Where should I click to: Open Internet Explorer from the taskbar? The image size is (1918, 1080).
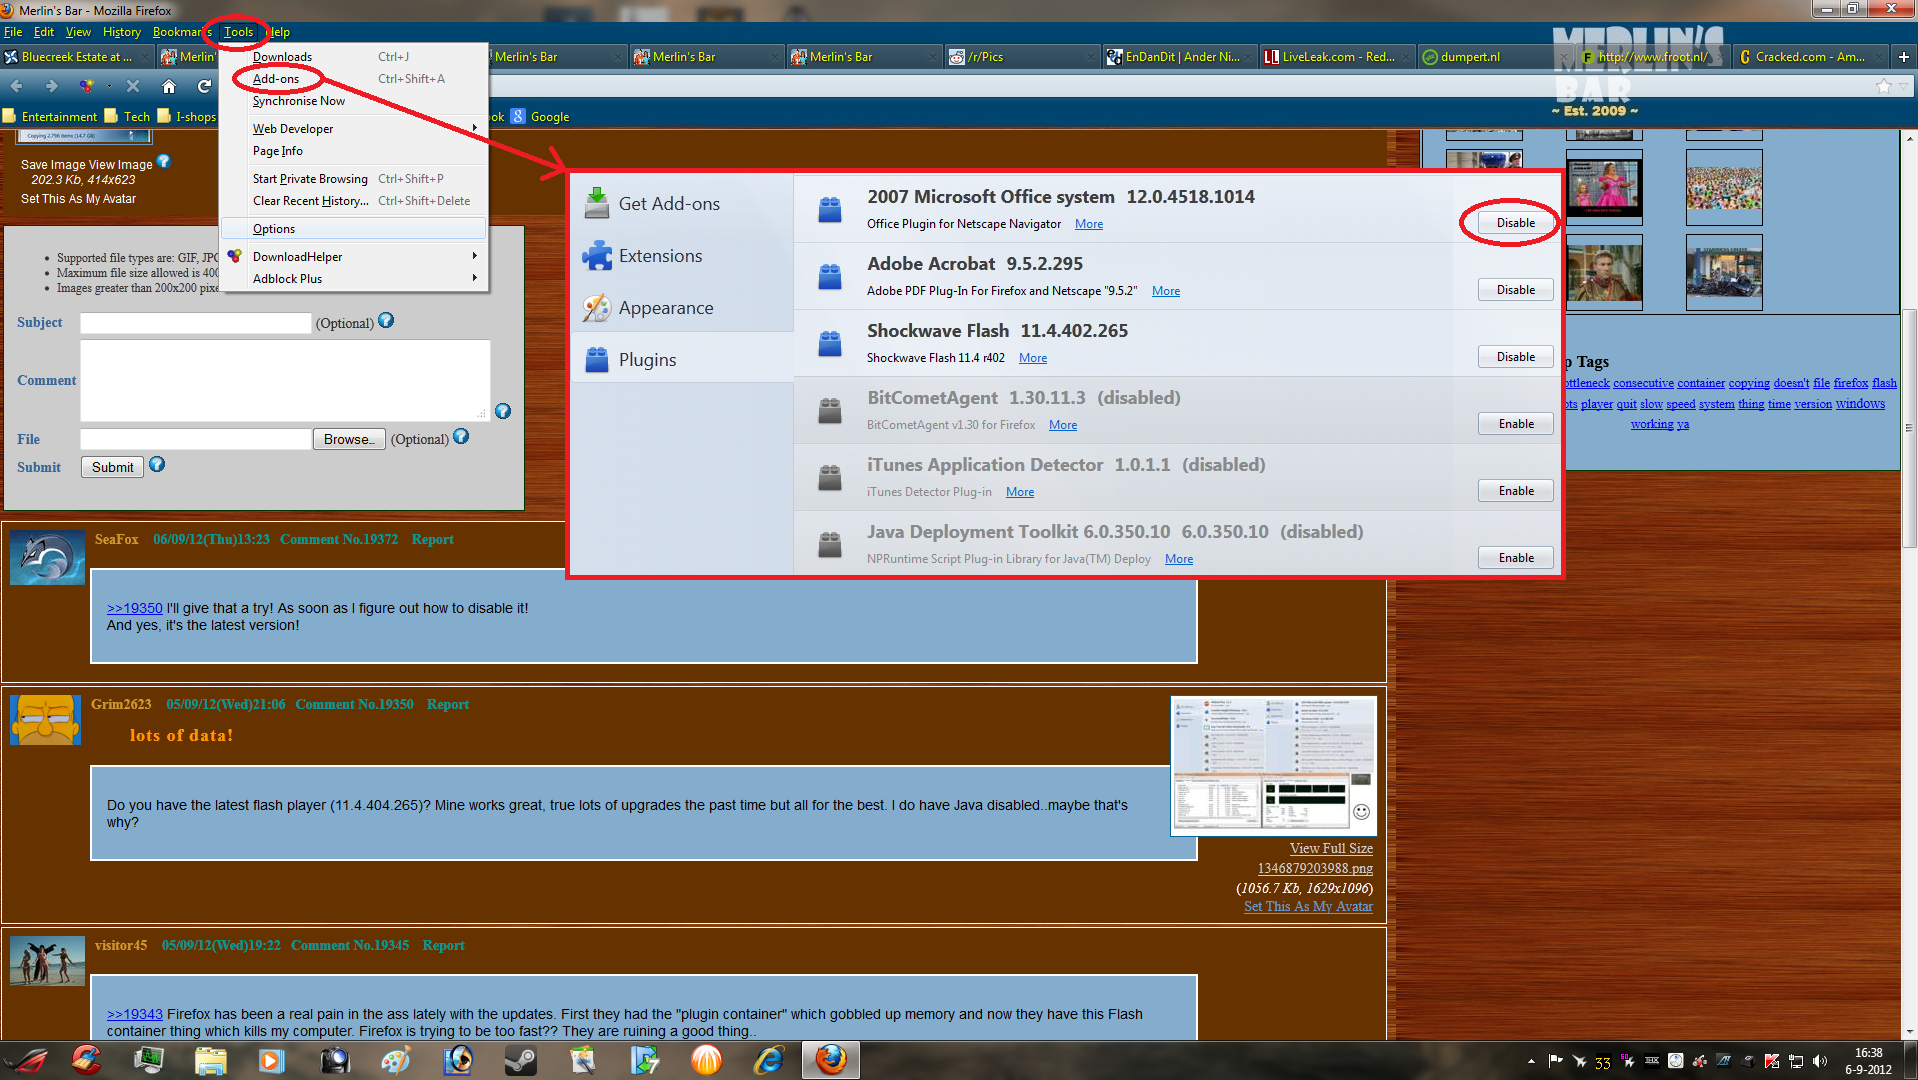769,1060
